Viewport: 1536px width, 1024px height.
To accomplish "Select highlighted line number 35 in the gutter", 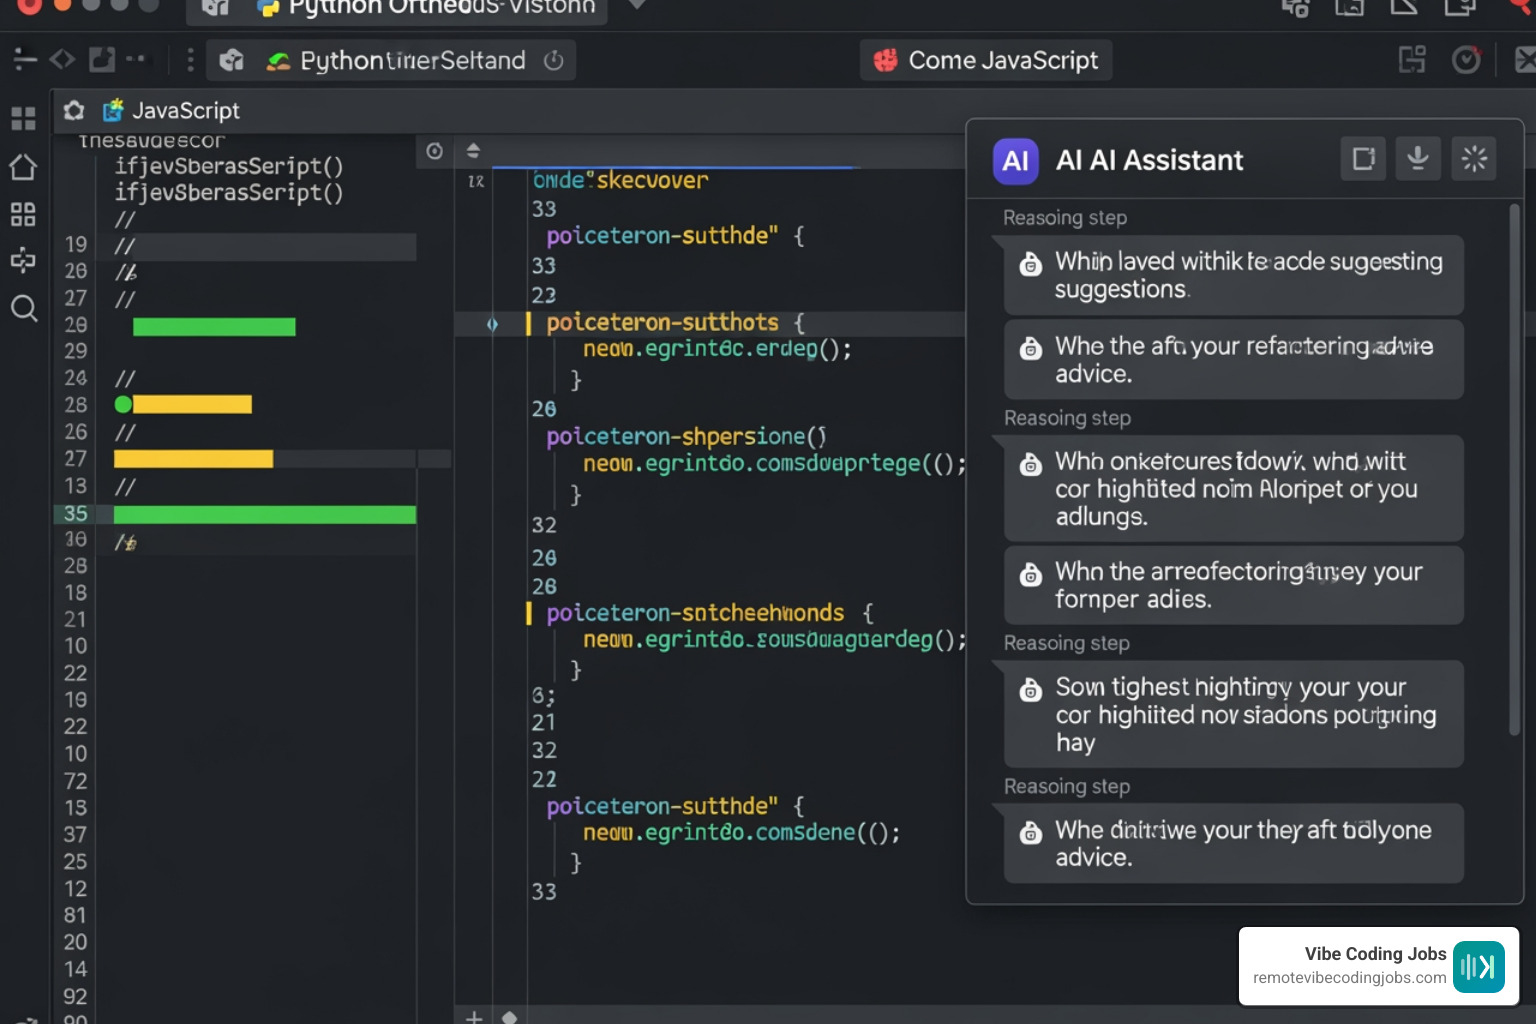I will pos(76,514).
